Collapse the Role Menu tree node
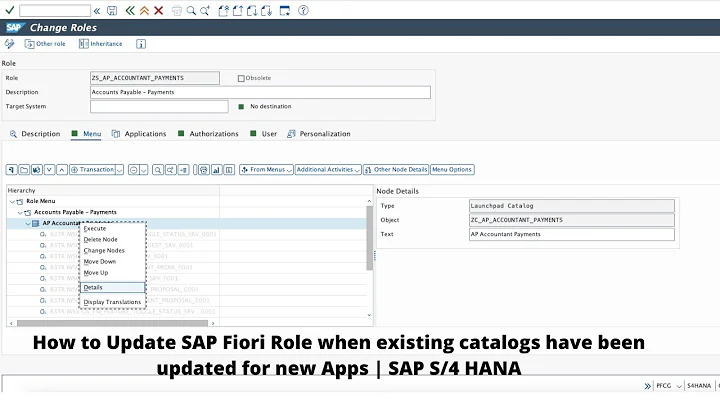This screenshot has height=404, width=720. click(12, 202)
